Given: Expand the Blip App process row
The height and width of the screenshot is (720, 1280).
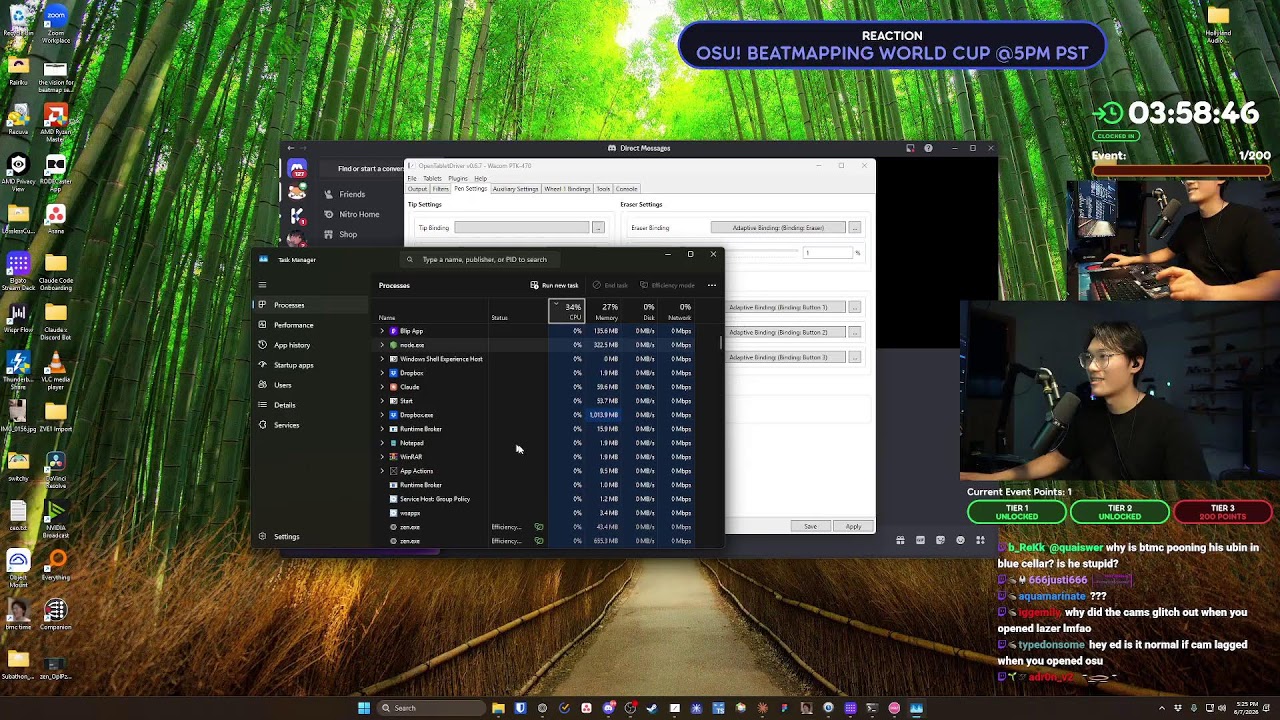Looking at the screenshot, I should pos(382,331).
